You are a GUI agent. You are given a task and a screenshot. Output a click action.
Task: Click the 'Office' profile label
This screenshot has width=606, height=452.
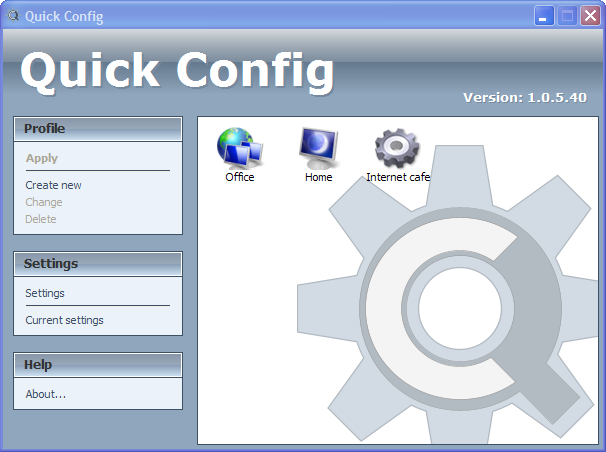tap(240, 177)
